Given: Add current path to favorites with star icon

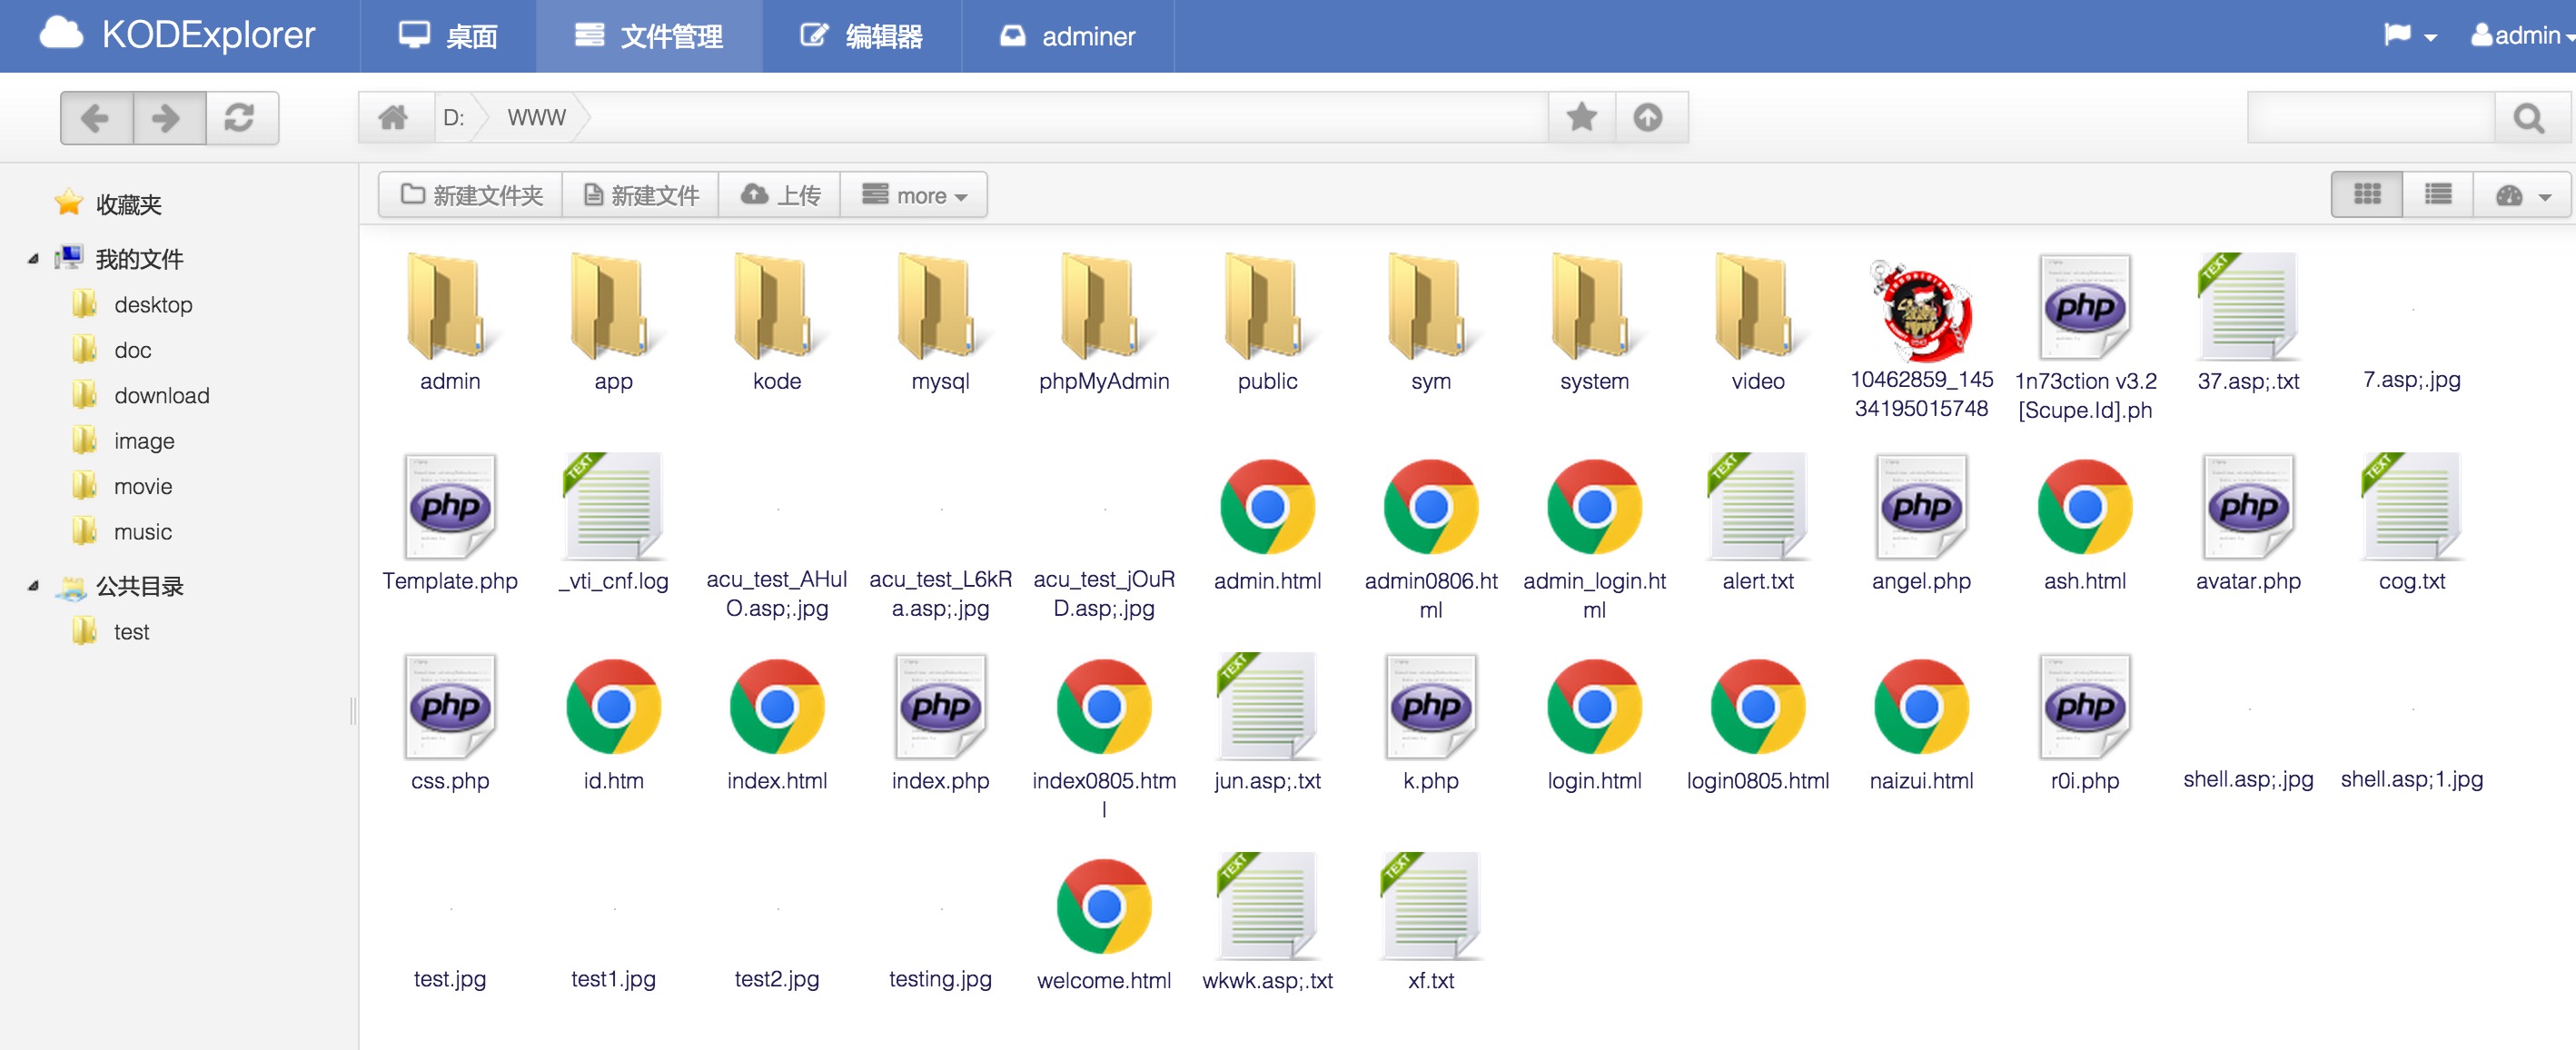Looking at the screenshot, I should [x=1581, y=118].
